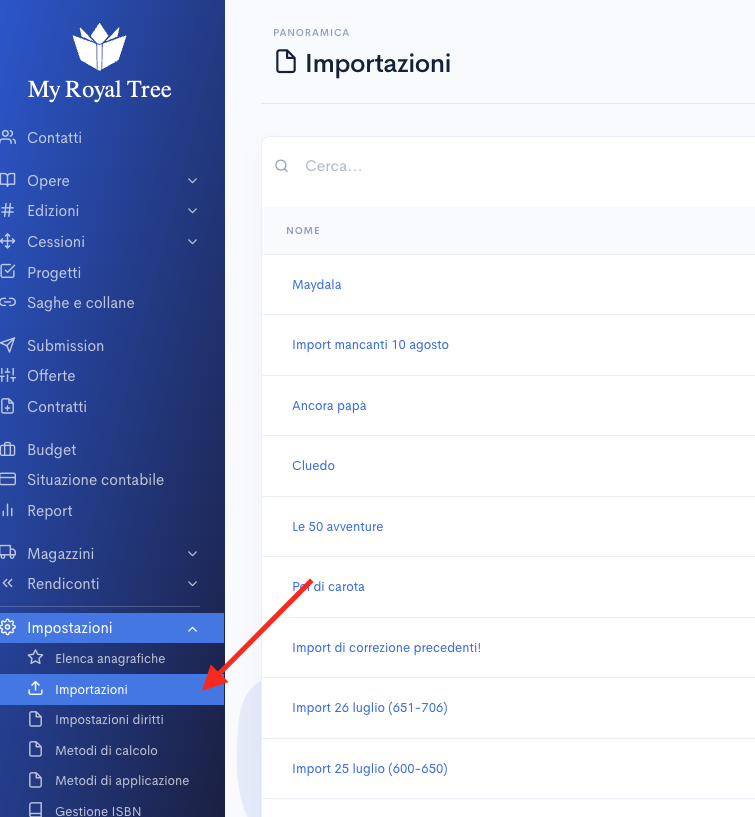This screenshot has height=817, width=755.
Task: Click the Rendiconti double-chevron icon
Action: point(8,584)
